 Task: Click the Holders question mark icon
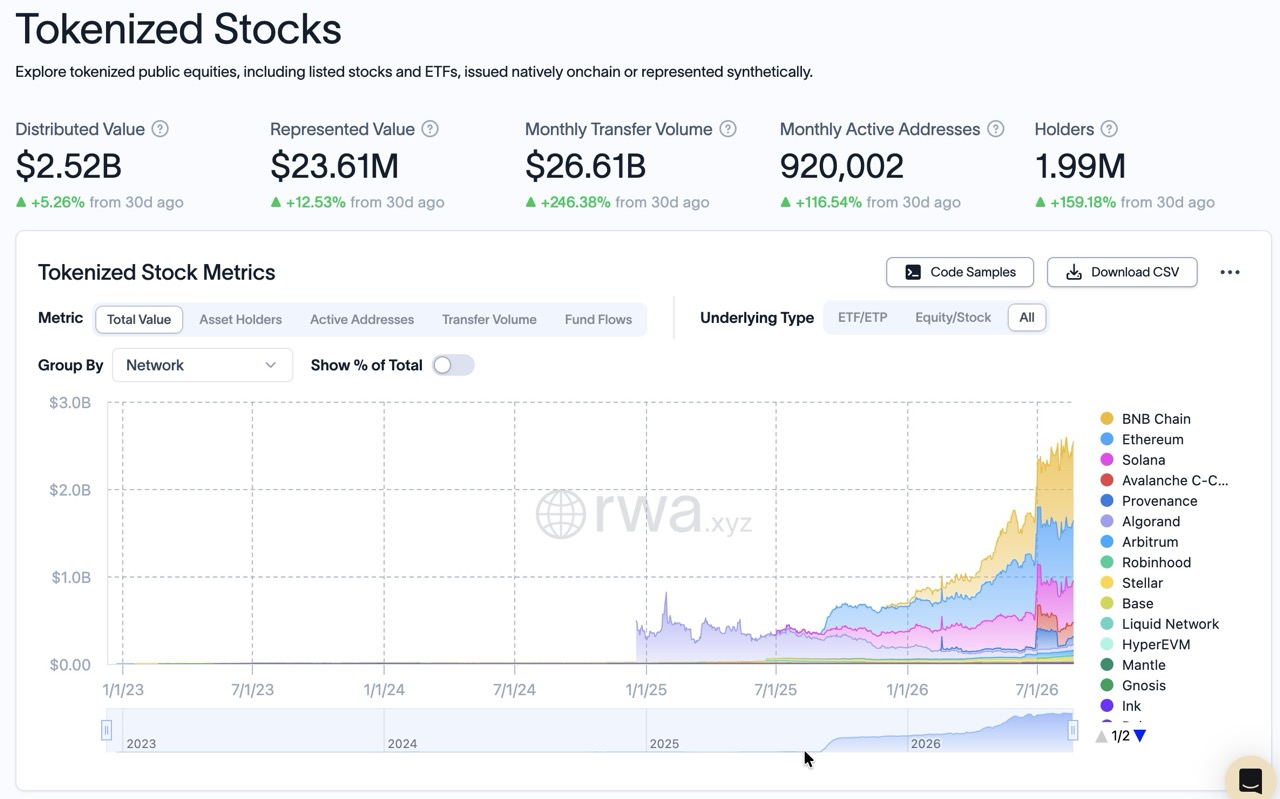point(1109,129)
